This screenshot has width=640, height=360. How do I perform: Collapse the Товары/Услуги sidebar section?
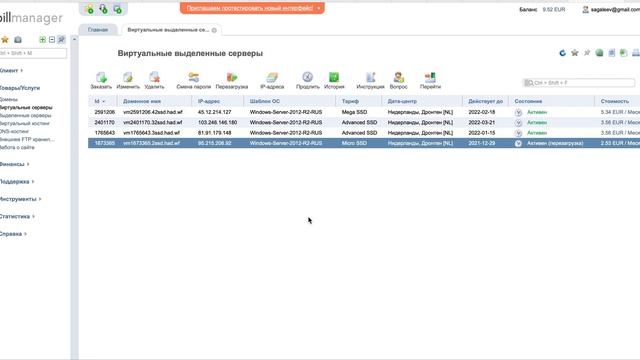point(20,88)
